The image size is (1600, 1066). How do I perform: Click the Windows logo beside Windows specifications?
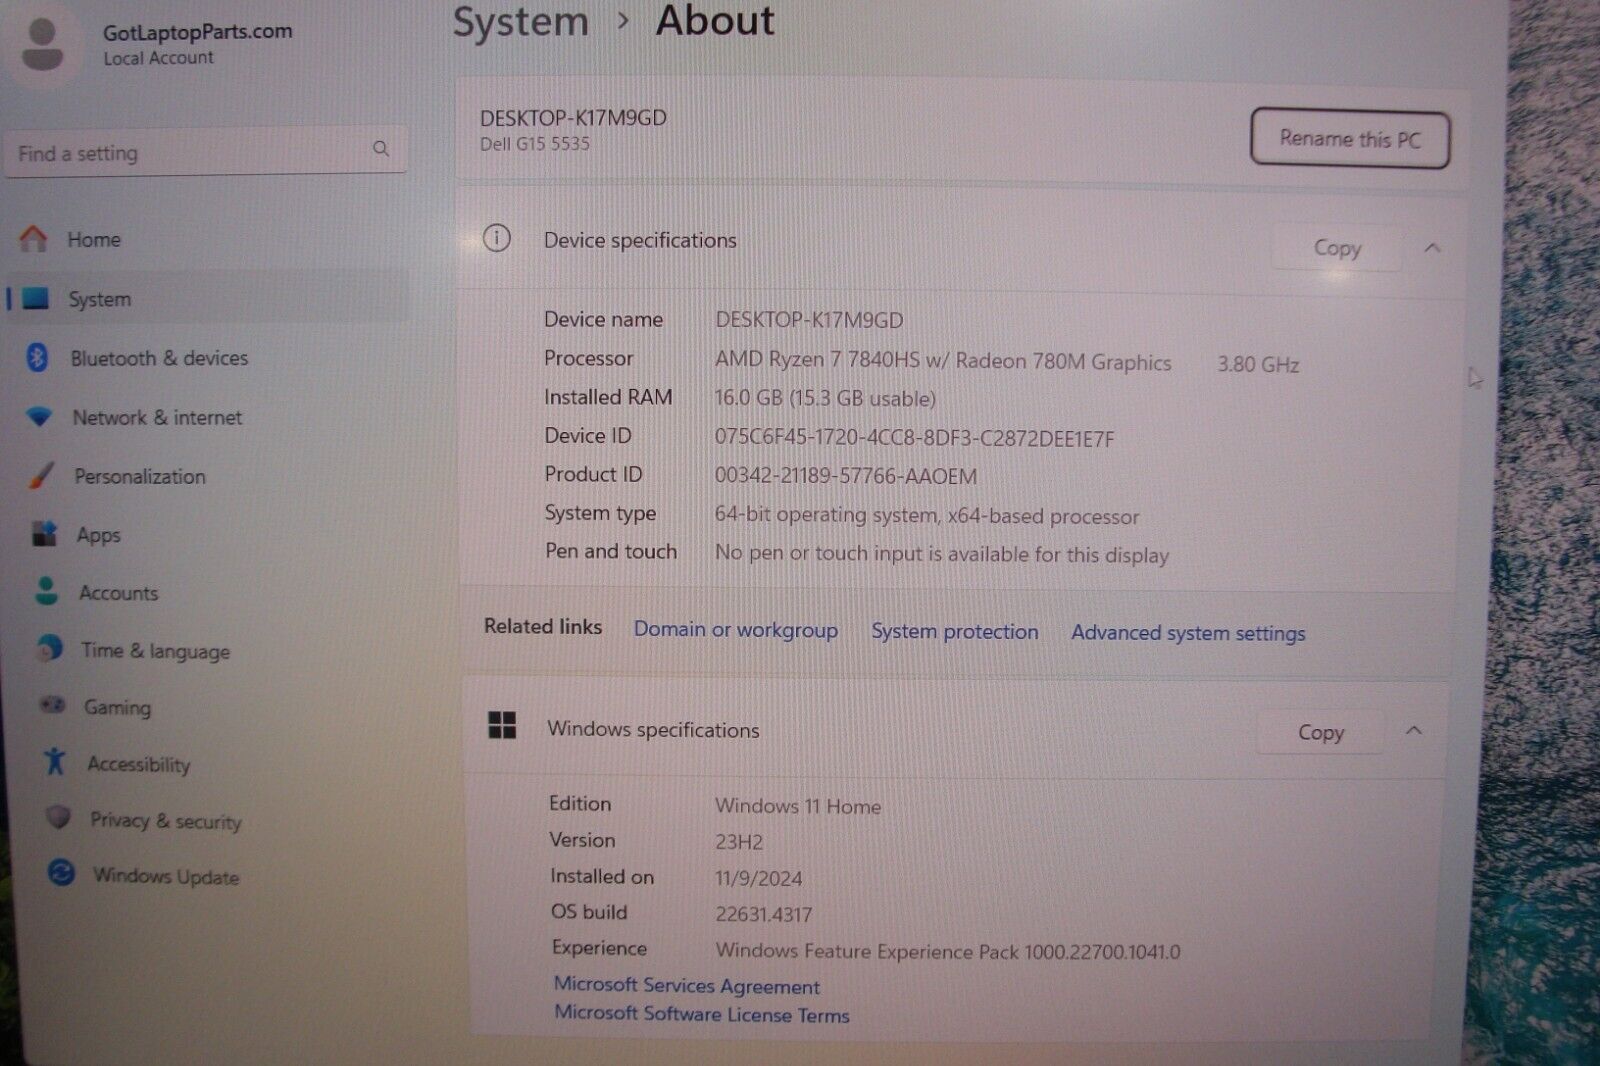[502, 725]
